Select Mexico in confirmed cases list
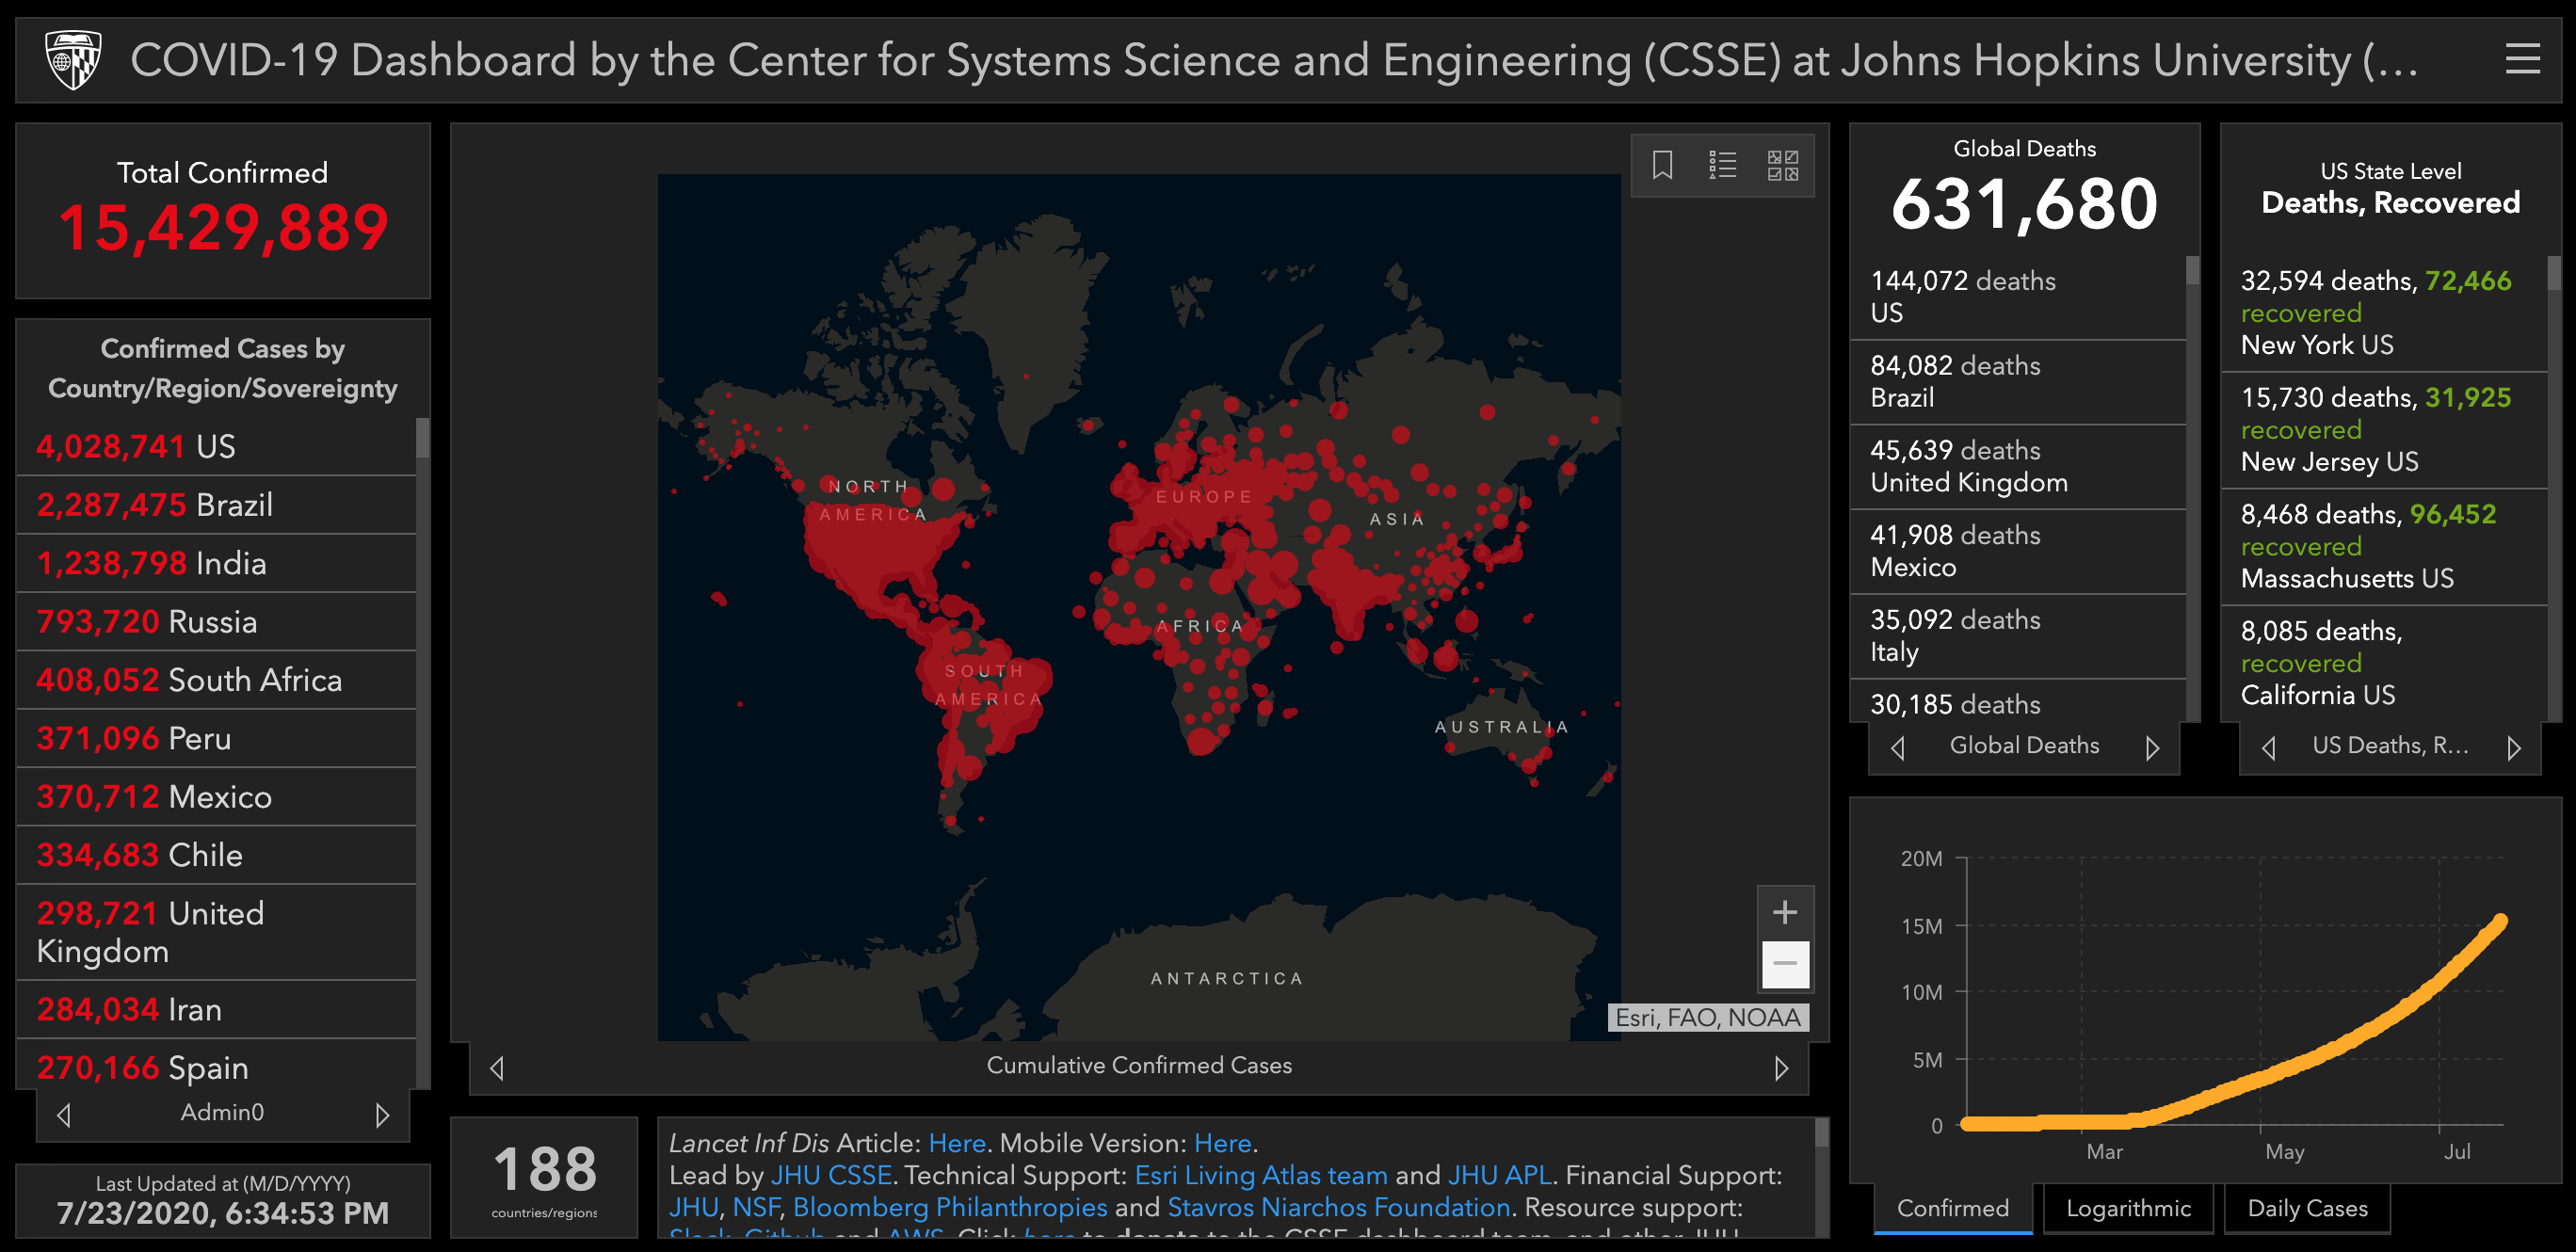This screenshot has width=2576, height=1252. pos(216,797)
